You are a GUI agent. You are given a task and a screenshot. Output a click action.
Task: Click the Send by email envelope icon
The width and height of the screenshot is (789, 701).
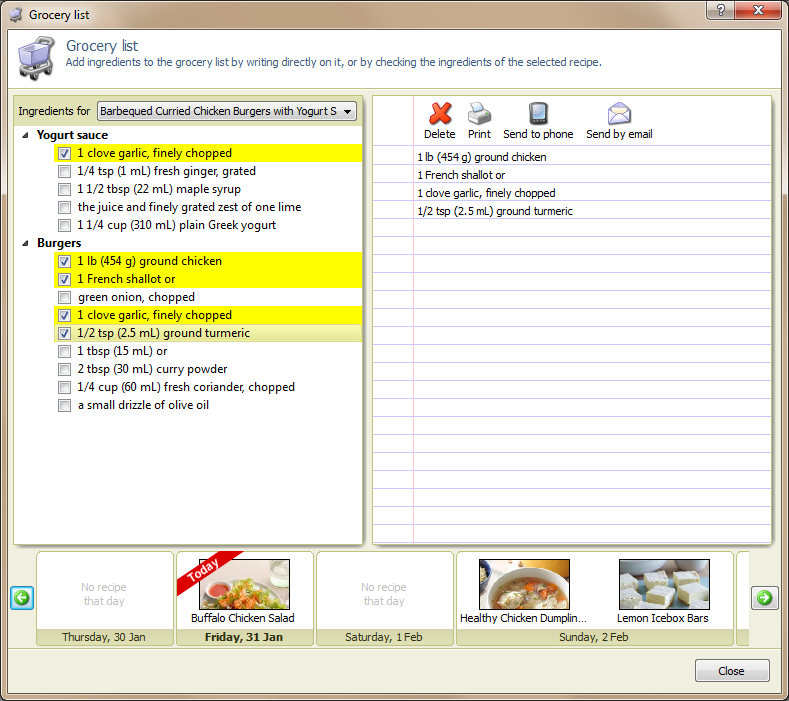(619, 113)
